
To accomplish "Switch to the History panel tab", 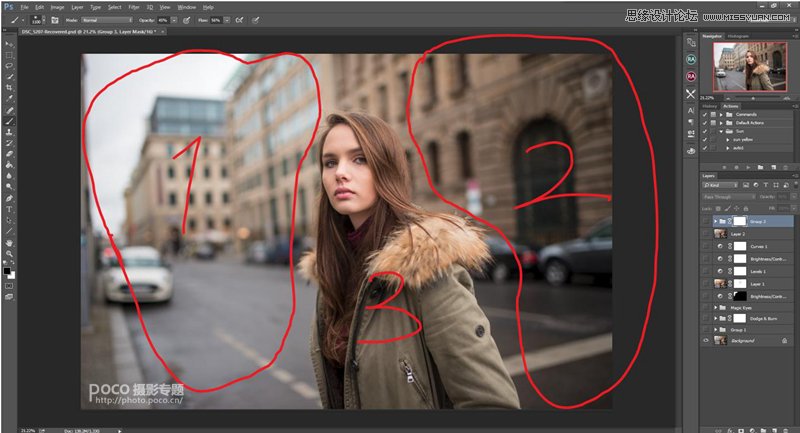I will 708,104.
